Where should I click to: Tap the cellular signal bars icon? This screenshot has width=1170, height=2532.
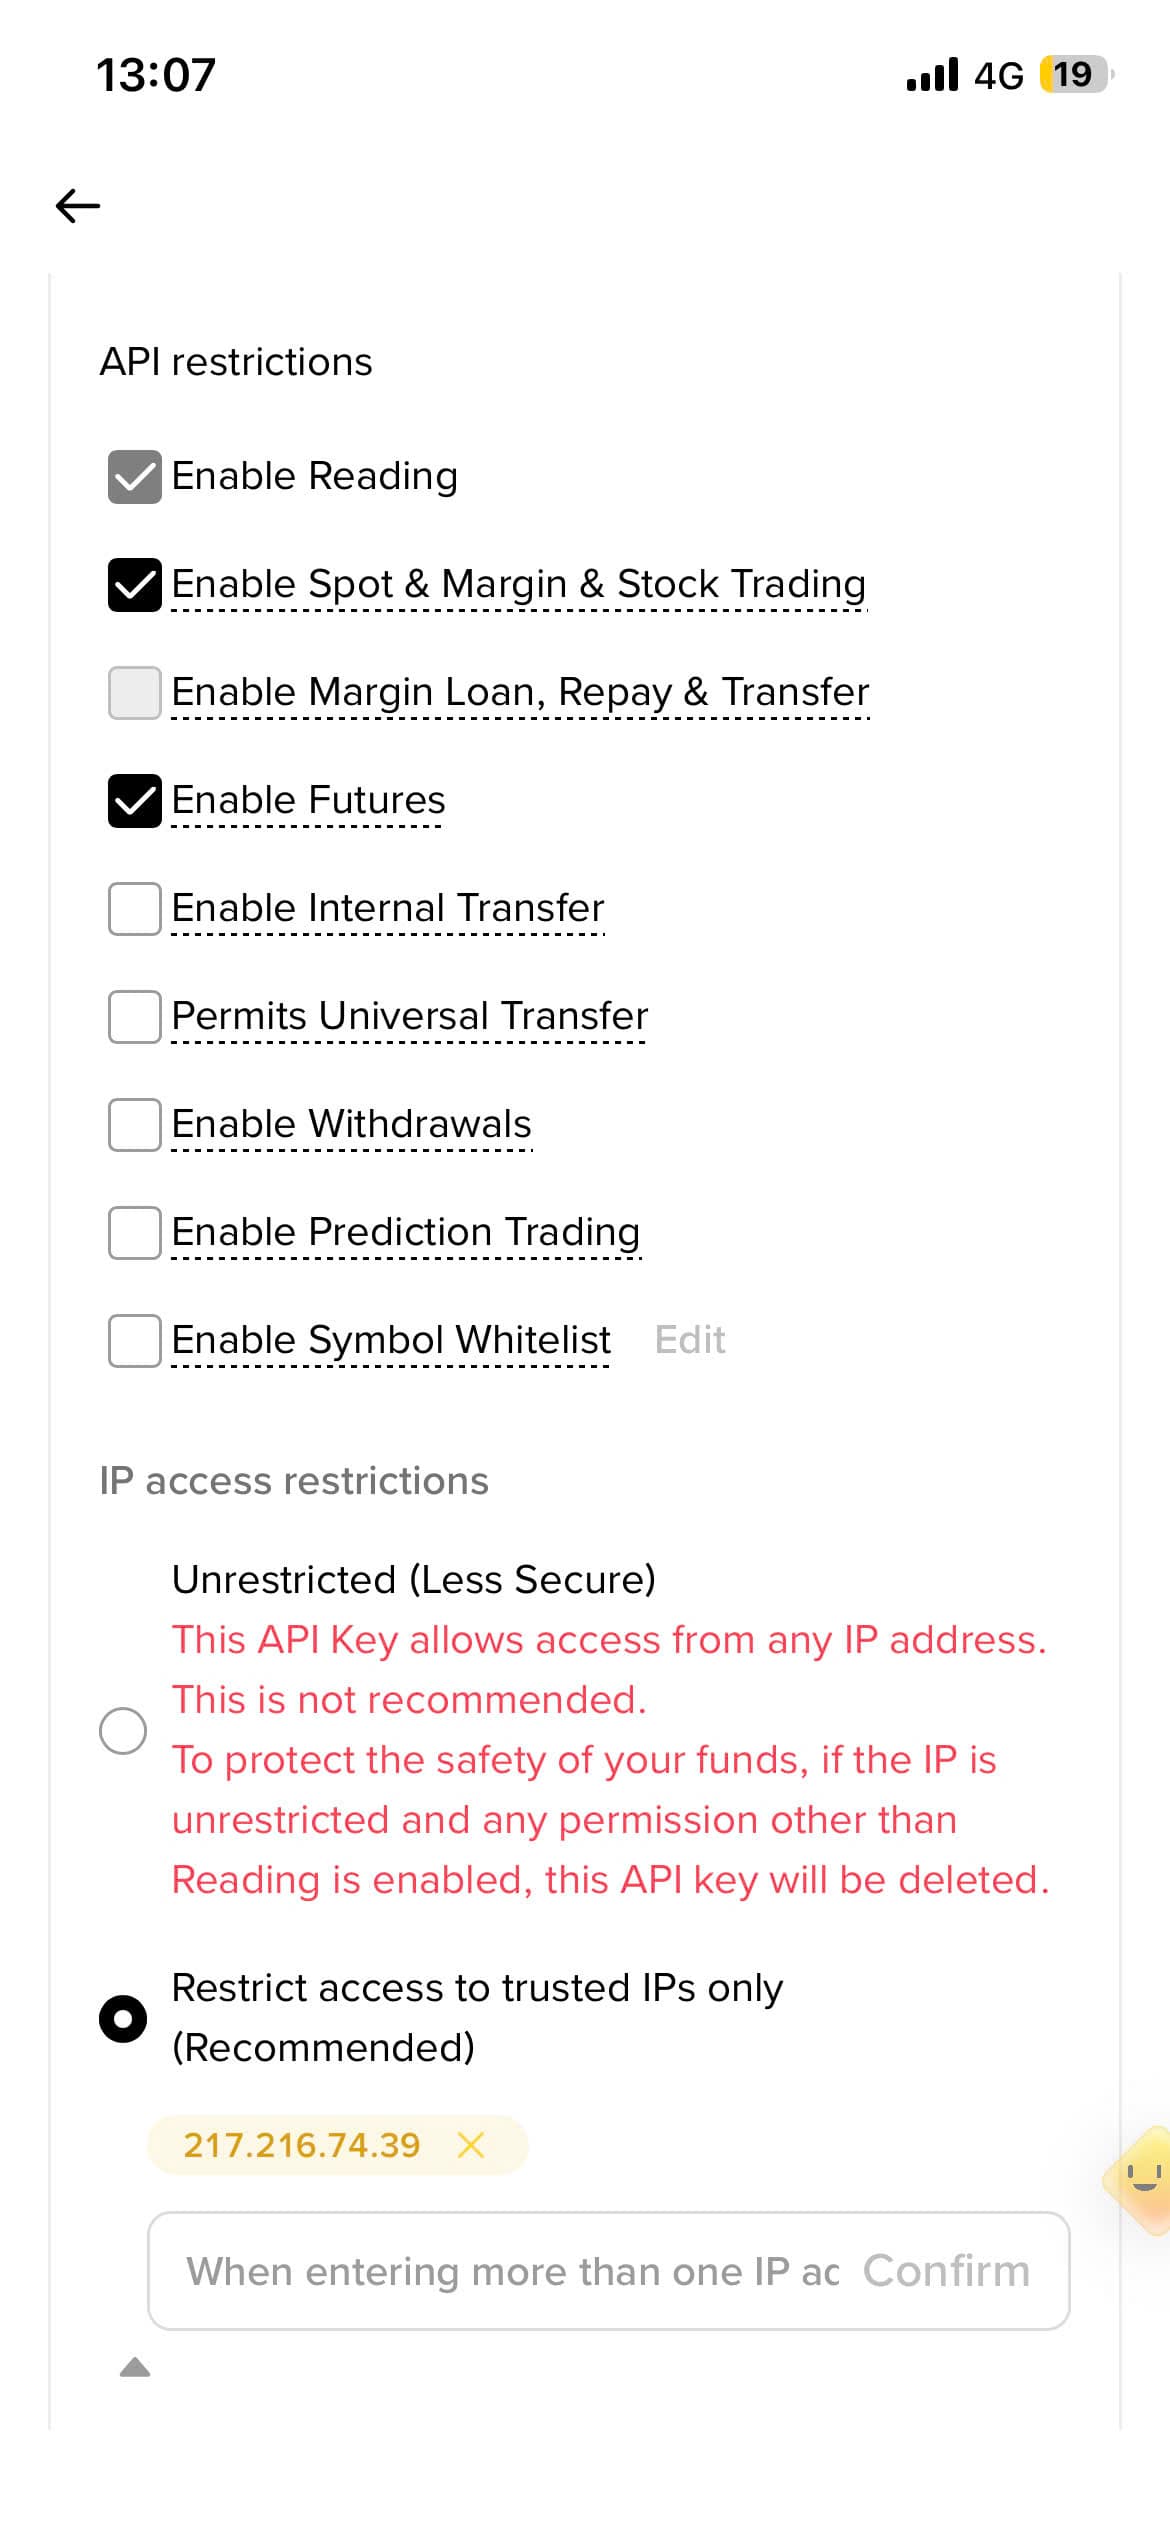click(932, 75)
